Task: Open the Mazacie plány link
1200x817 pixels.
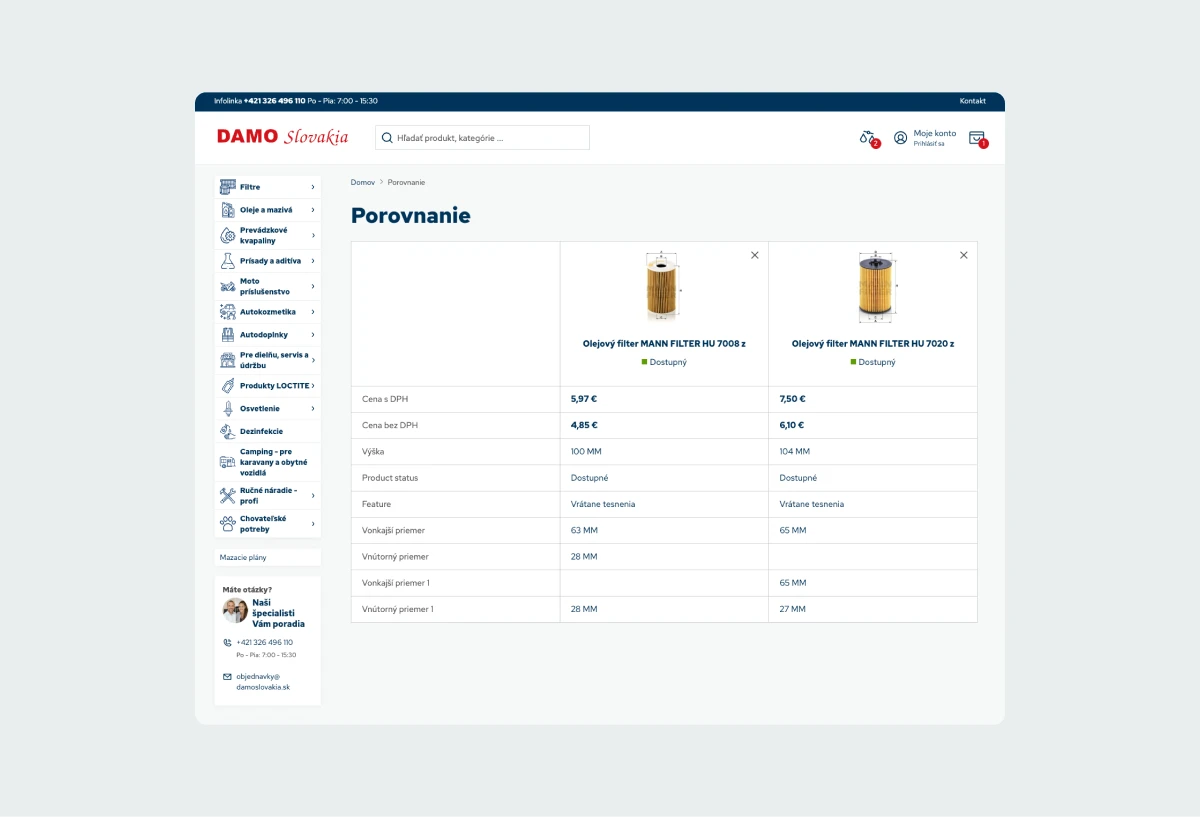Action: pyautogui.click(x=243, y=557)
